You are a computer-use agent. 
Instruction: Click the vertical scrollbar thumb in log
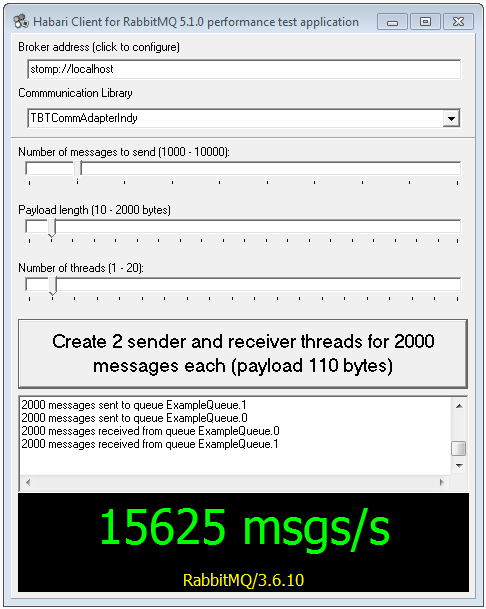tap(459, 448)
